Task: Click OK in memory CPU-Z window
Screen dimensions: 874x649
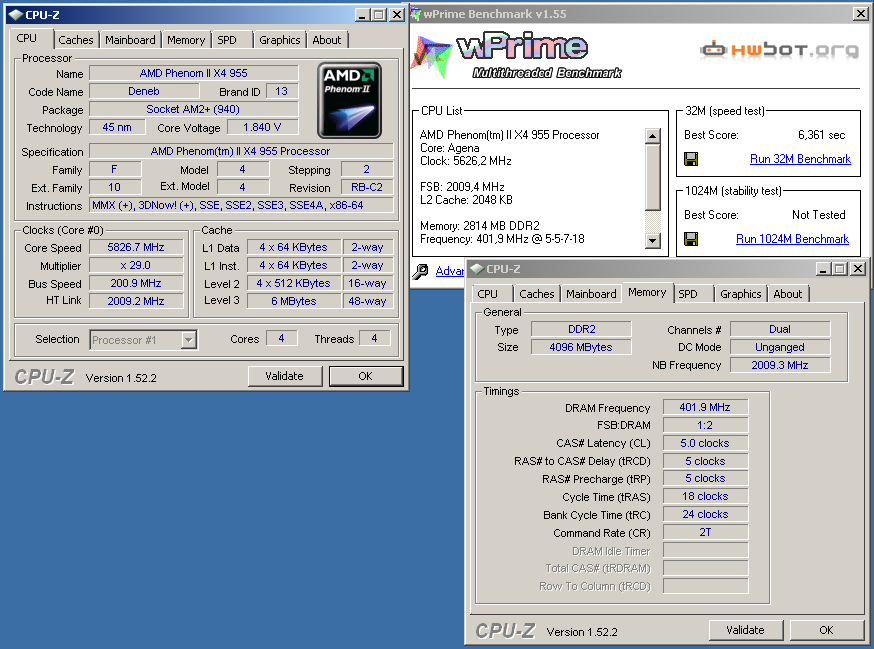Action: 826,630
